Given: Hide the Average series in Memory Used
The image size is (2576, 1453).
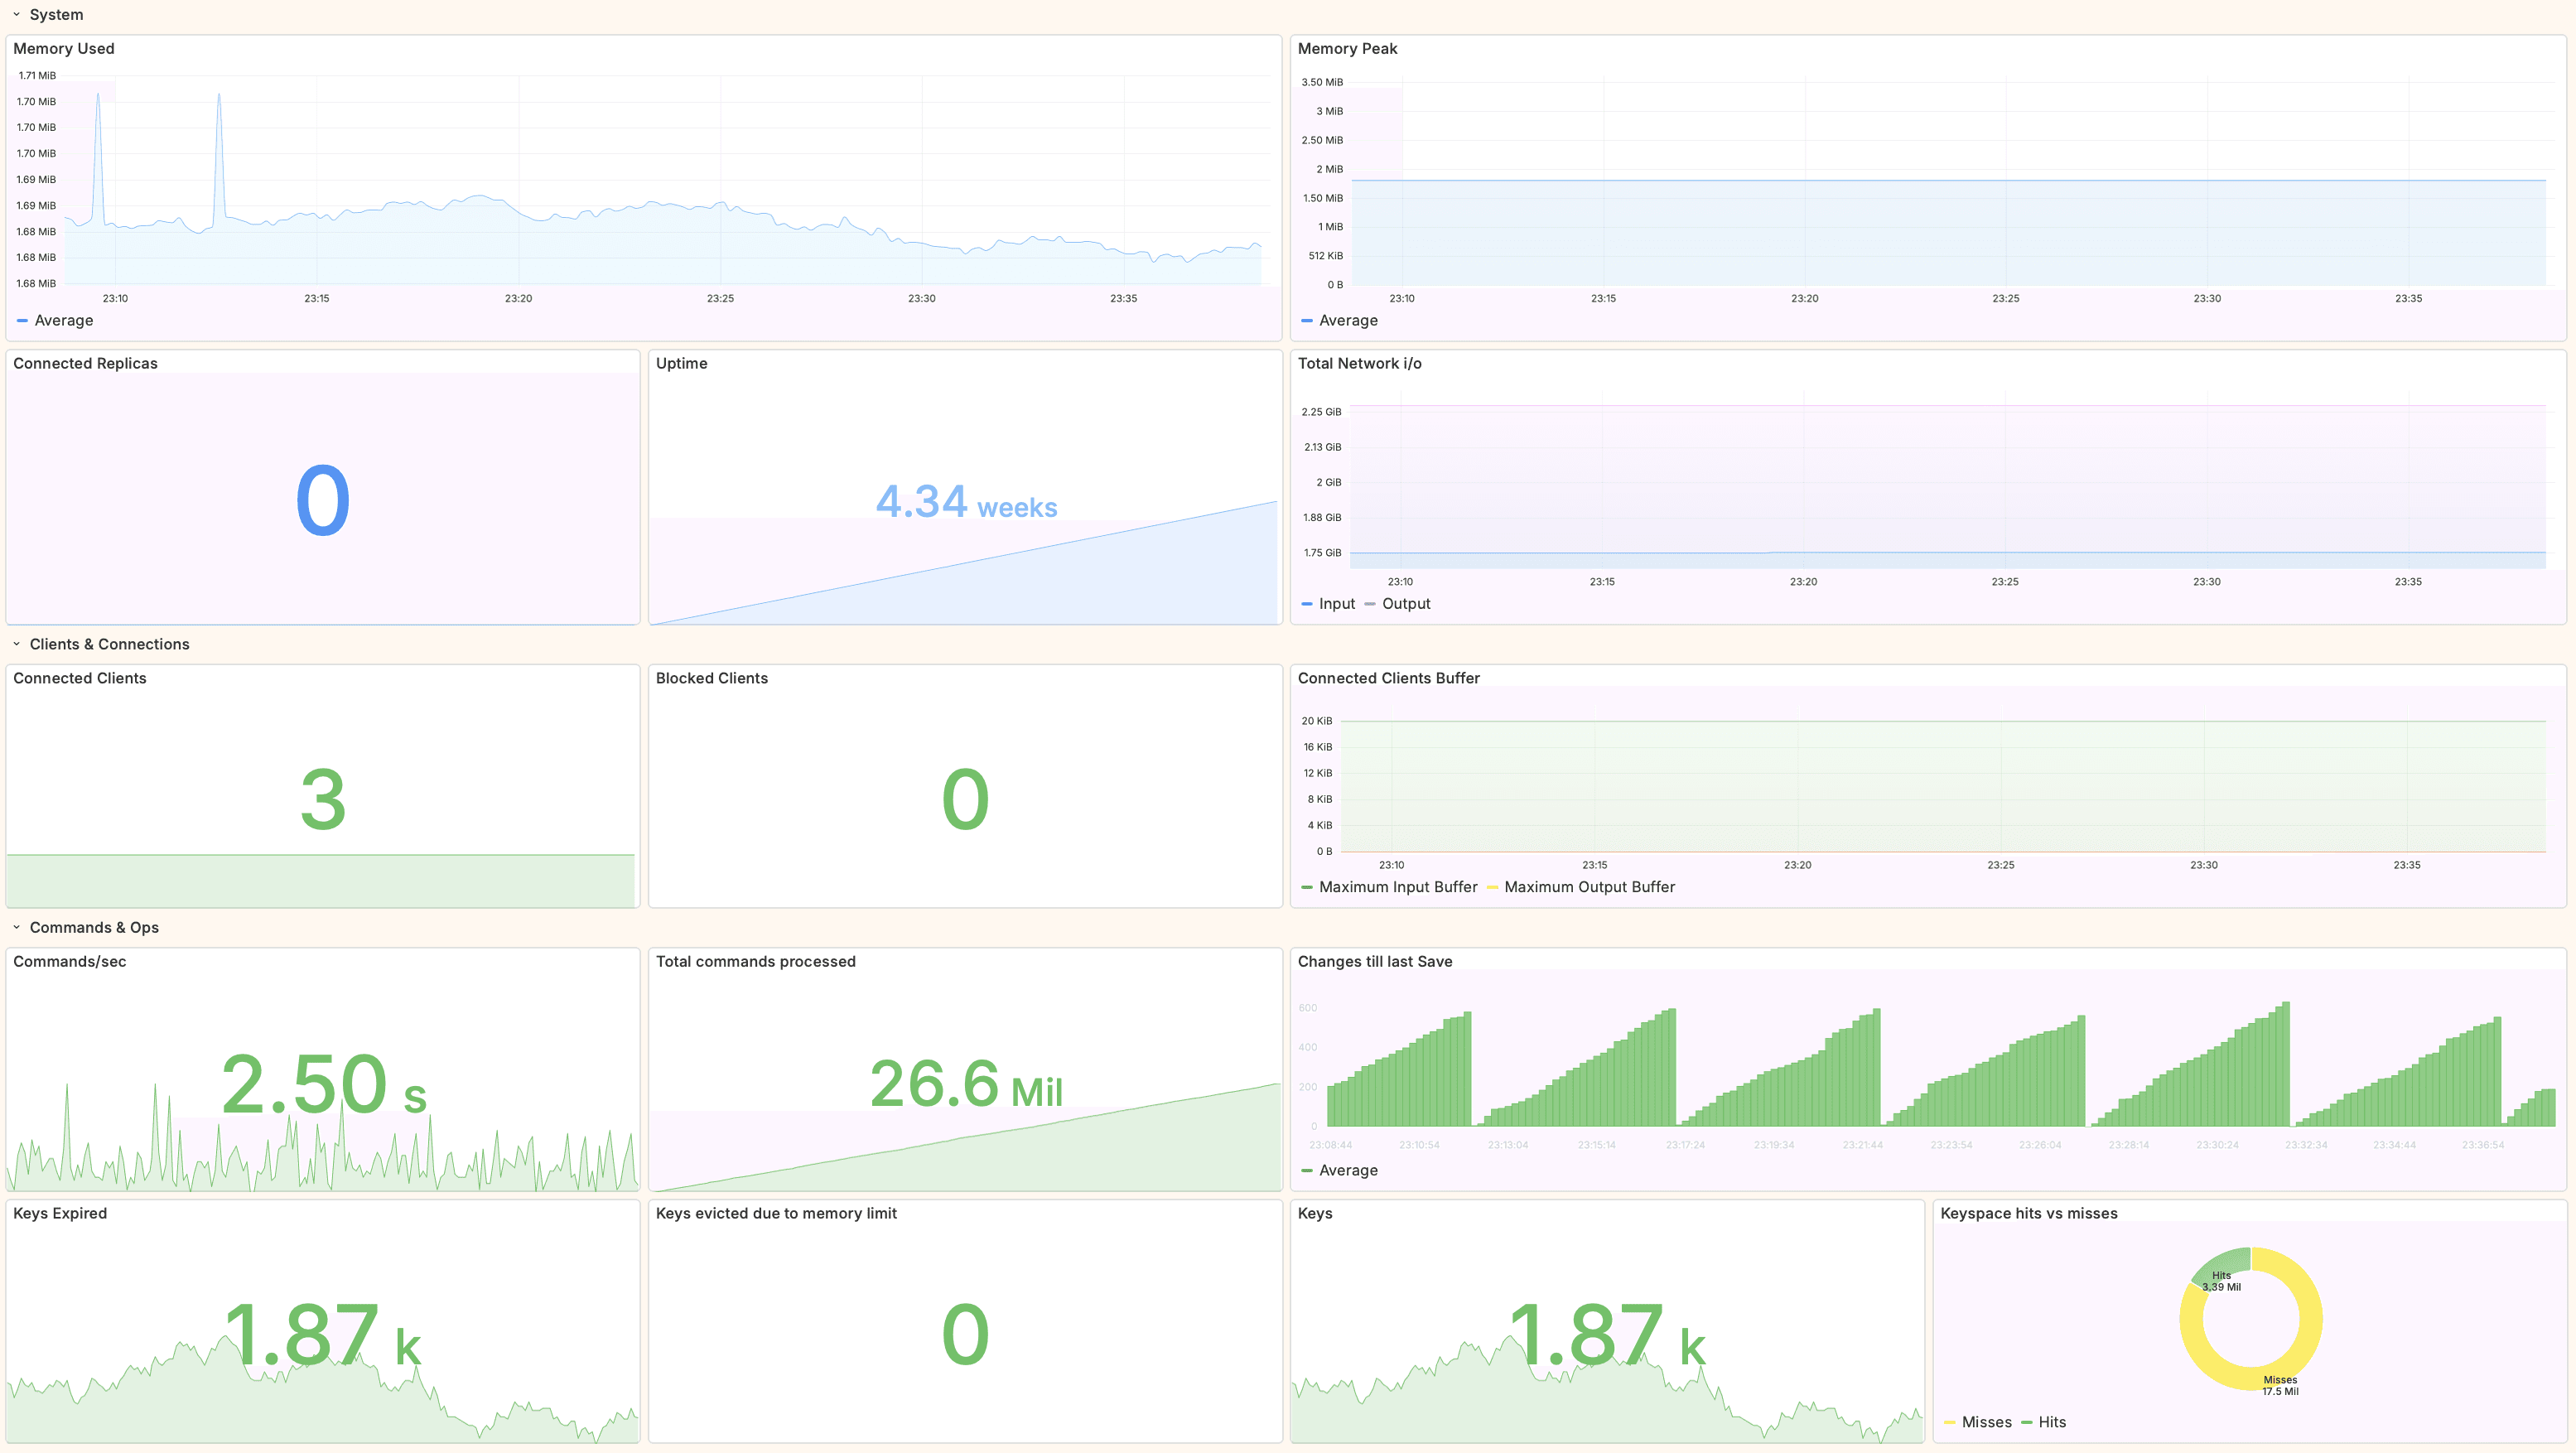Looking at the screenshot, I should (x=63, y=320).
